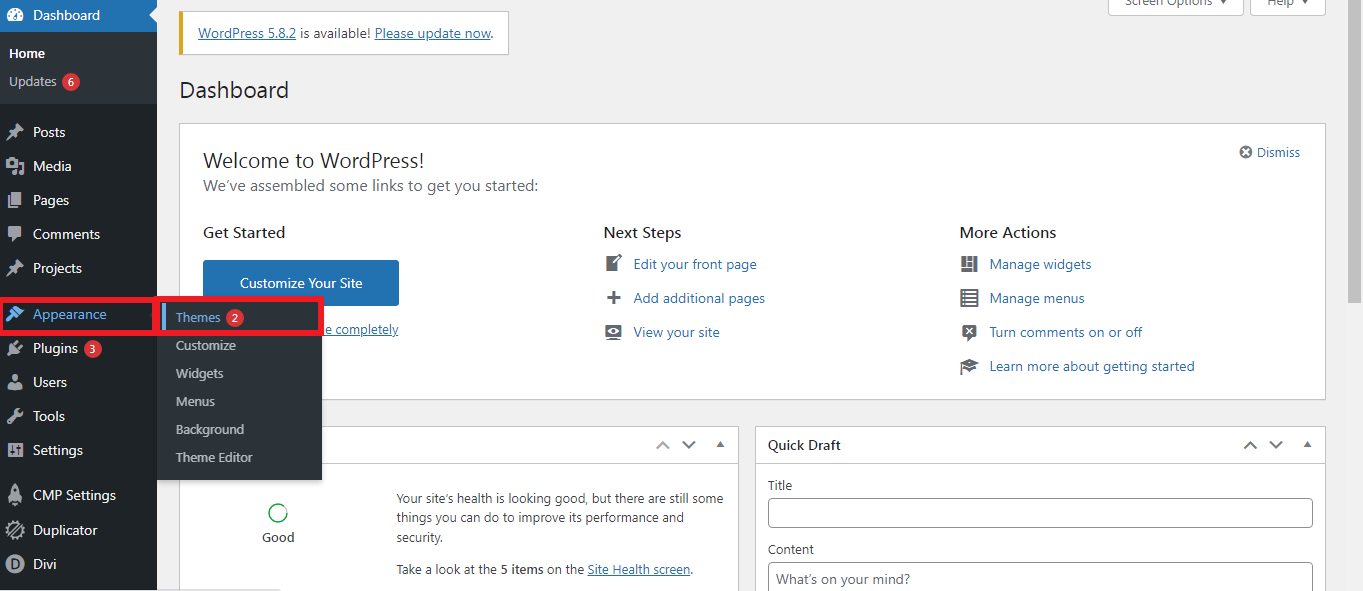Click the View your site eye icon
Screen dimensions: 1363x591
614,332
